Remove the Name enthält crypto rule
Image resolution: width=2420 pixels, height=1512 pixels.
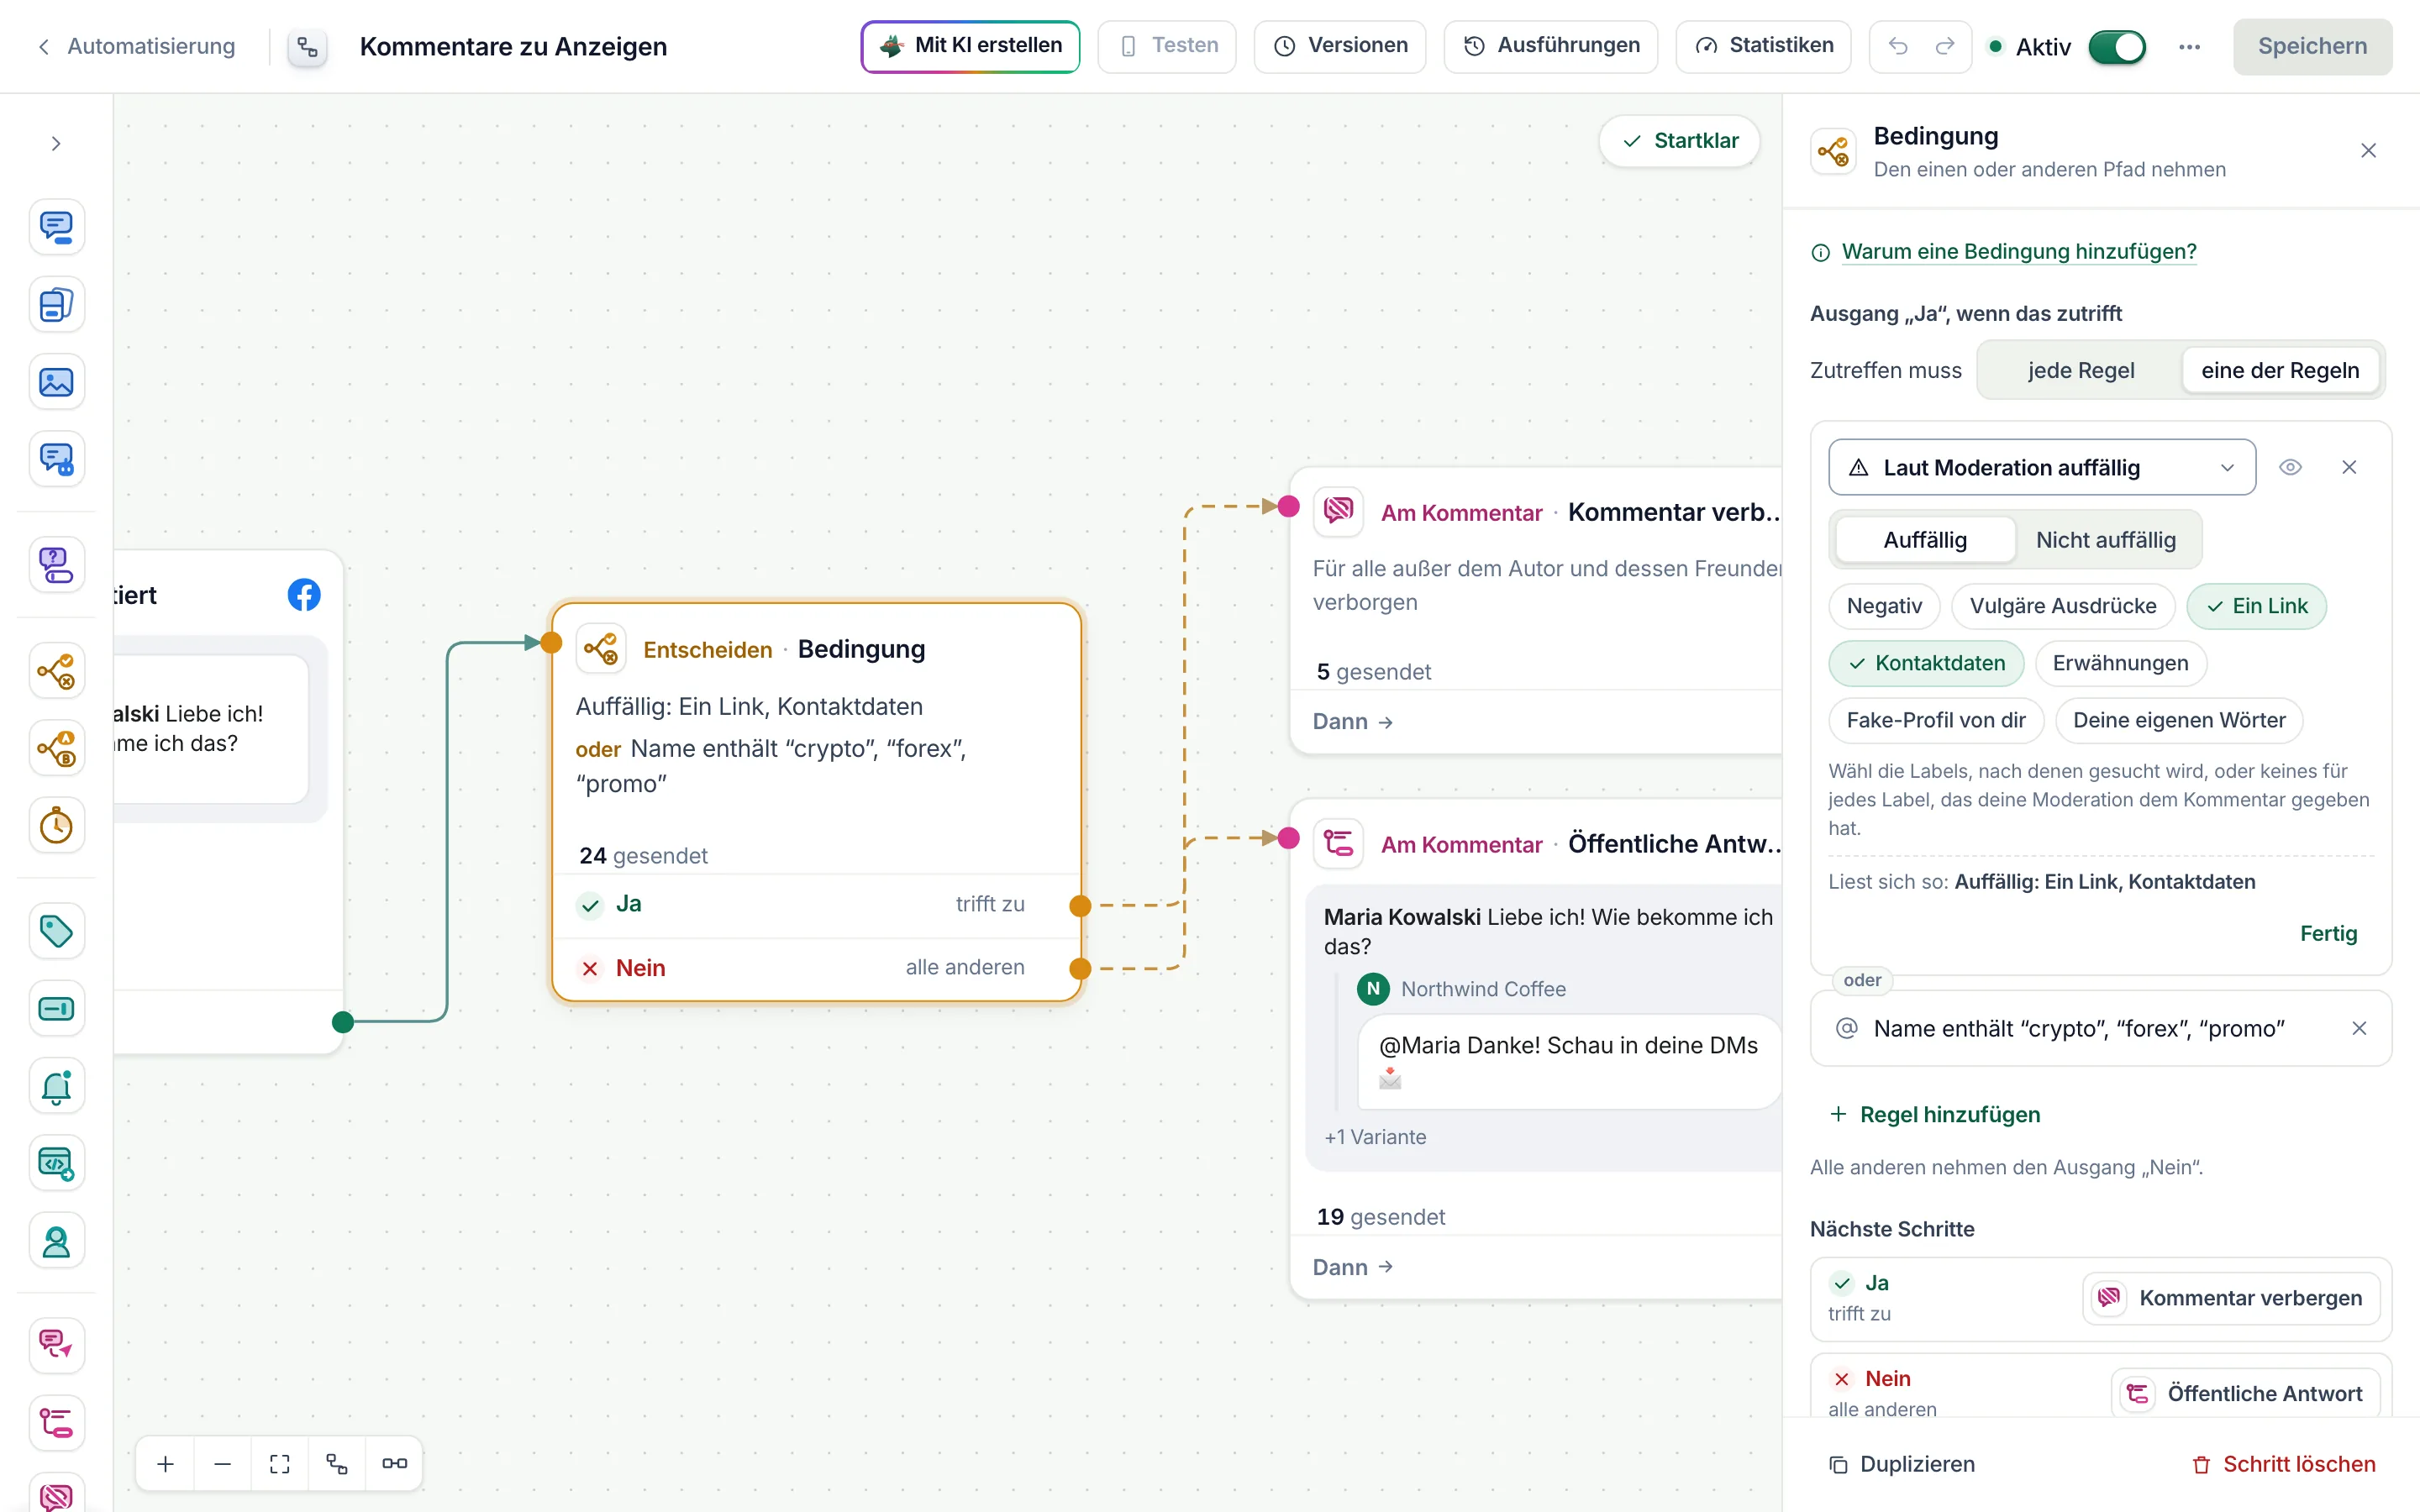pos(2359,1028)
